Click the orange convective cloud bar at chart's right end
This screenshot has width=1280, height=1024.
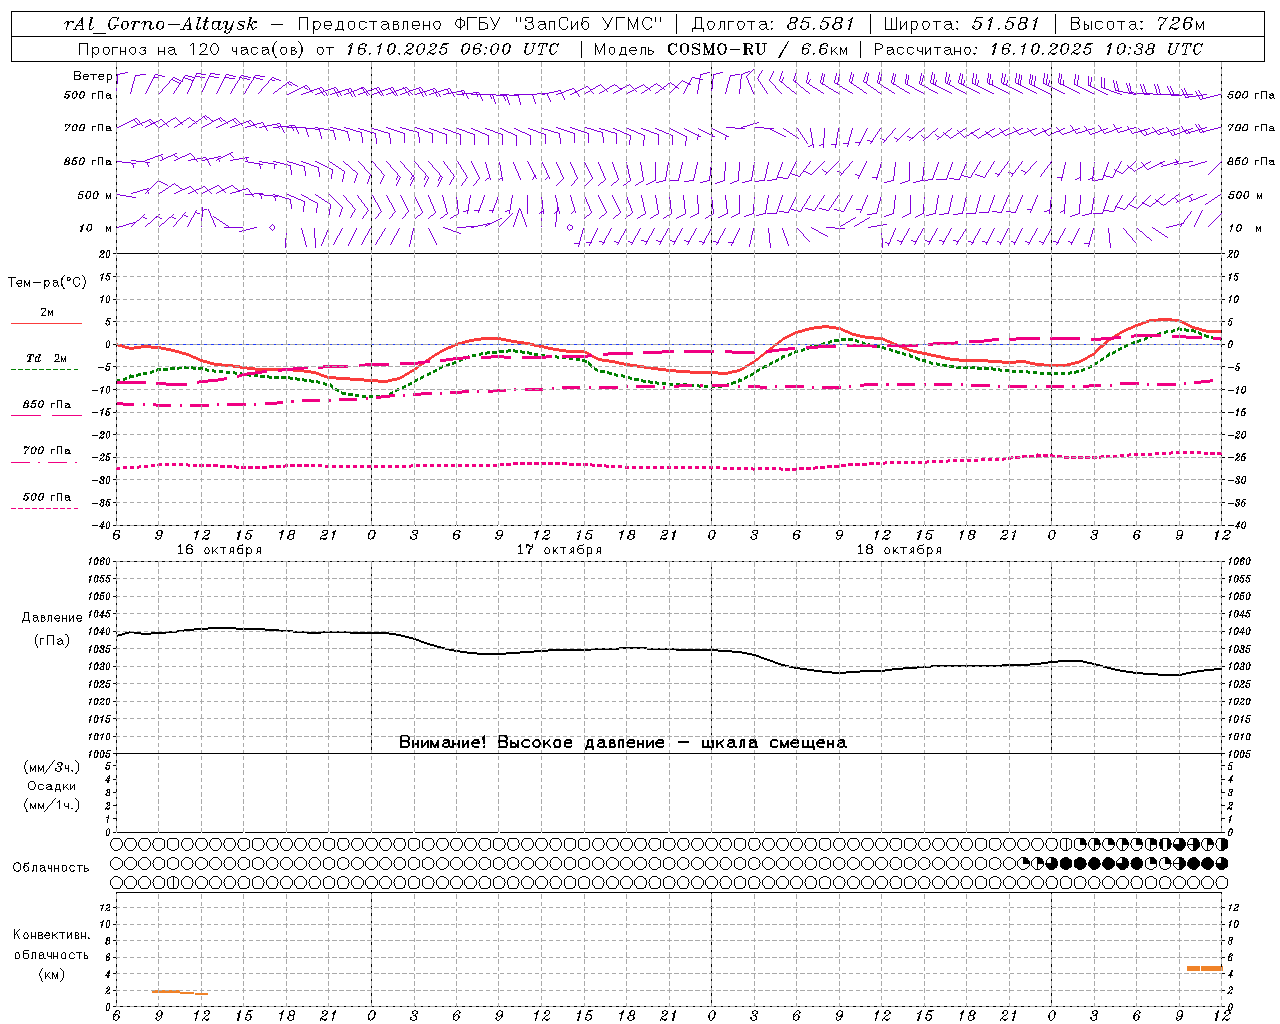[1204, 968]
